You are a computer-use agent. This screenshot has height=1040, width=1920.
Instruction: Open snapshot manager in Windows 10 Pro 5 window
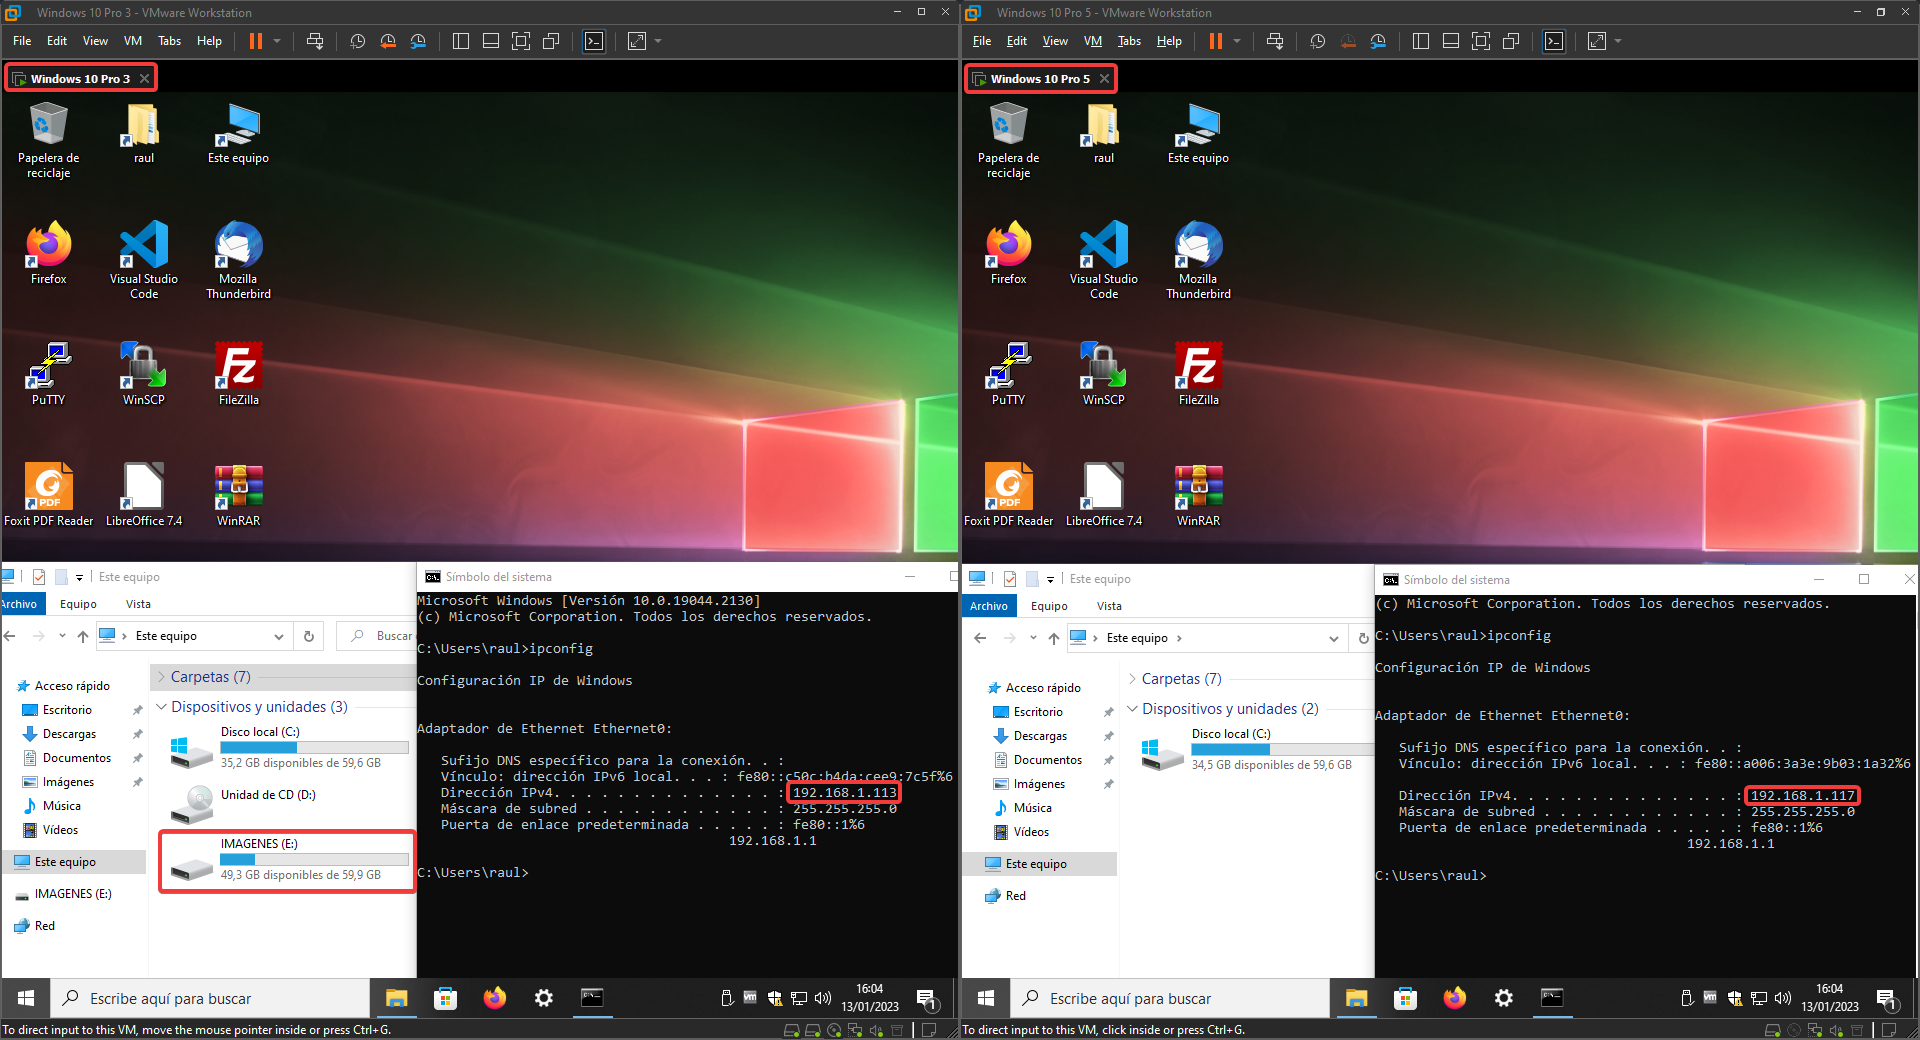1378,41
